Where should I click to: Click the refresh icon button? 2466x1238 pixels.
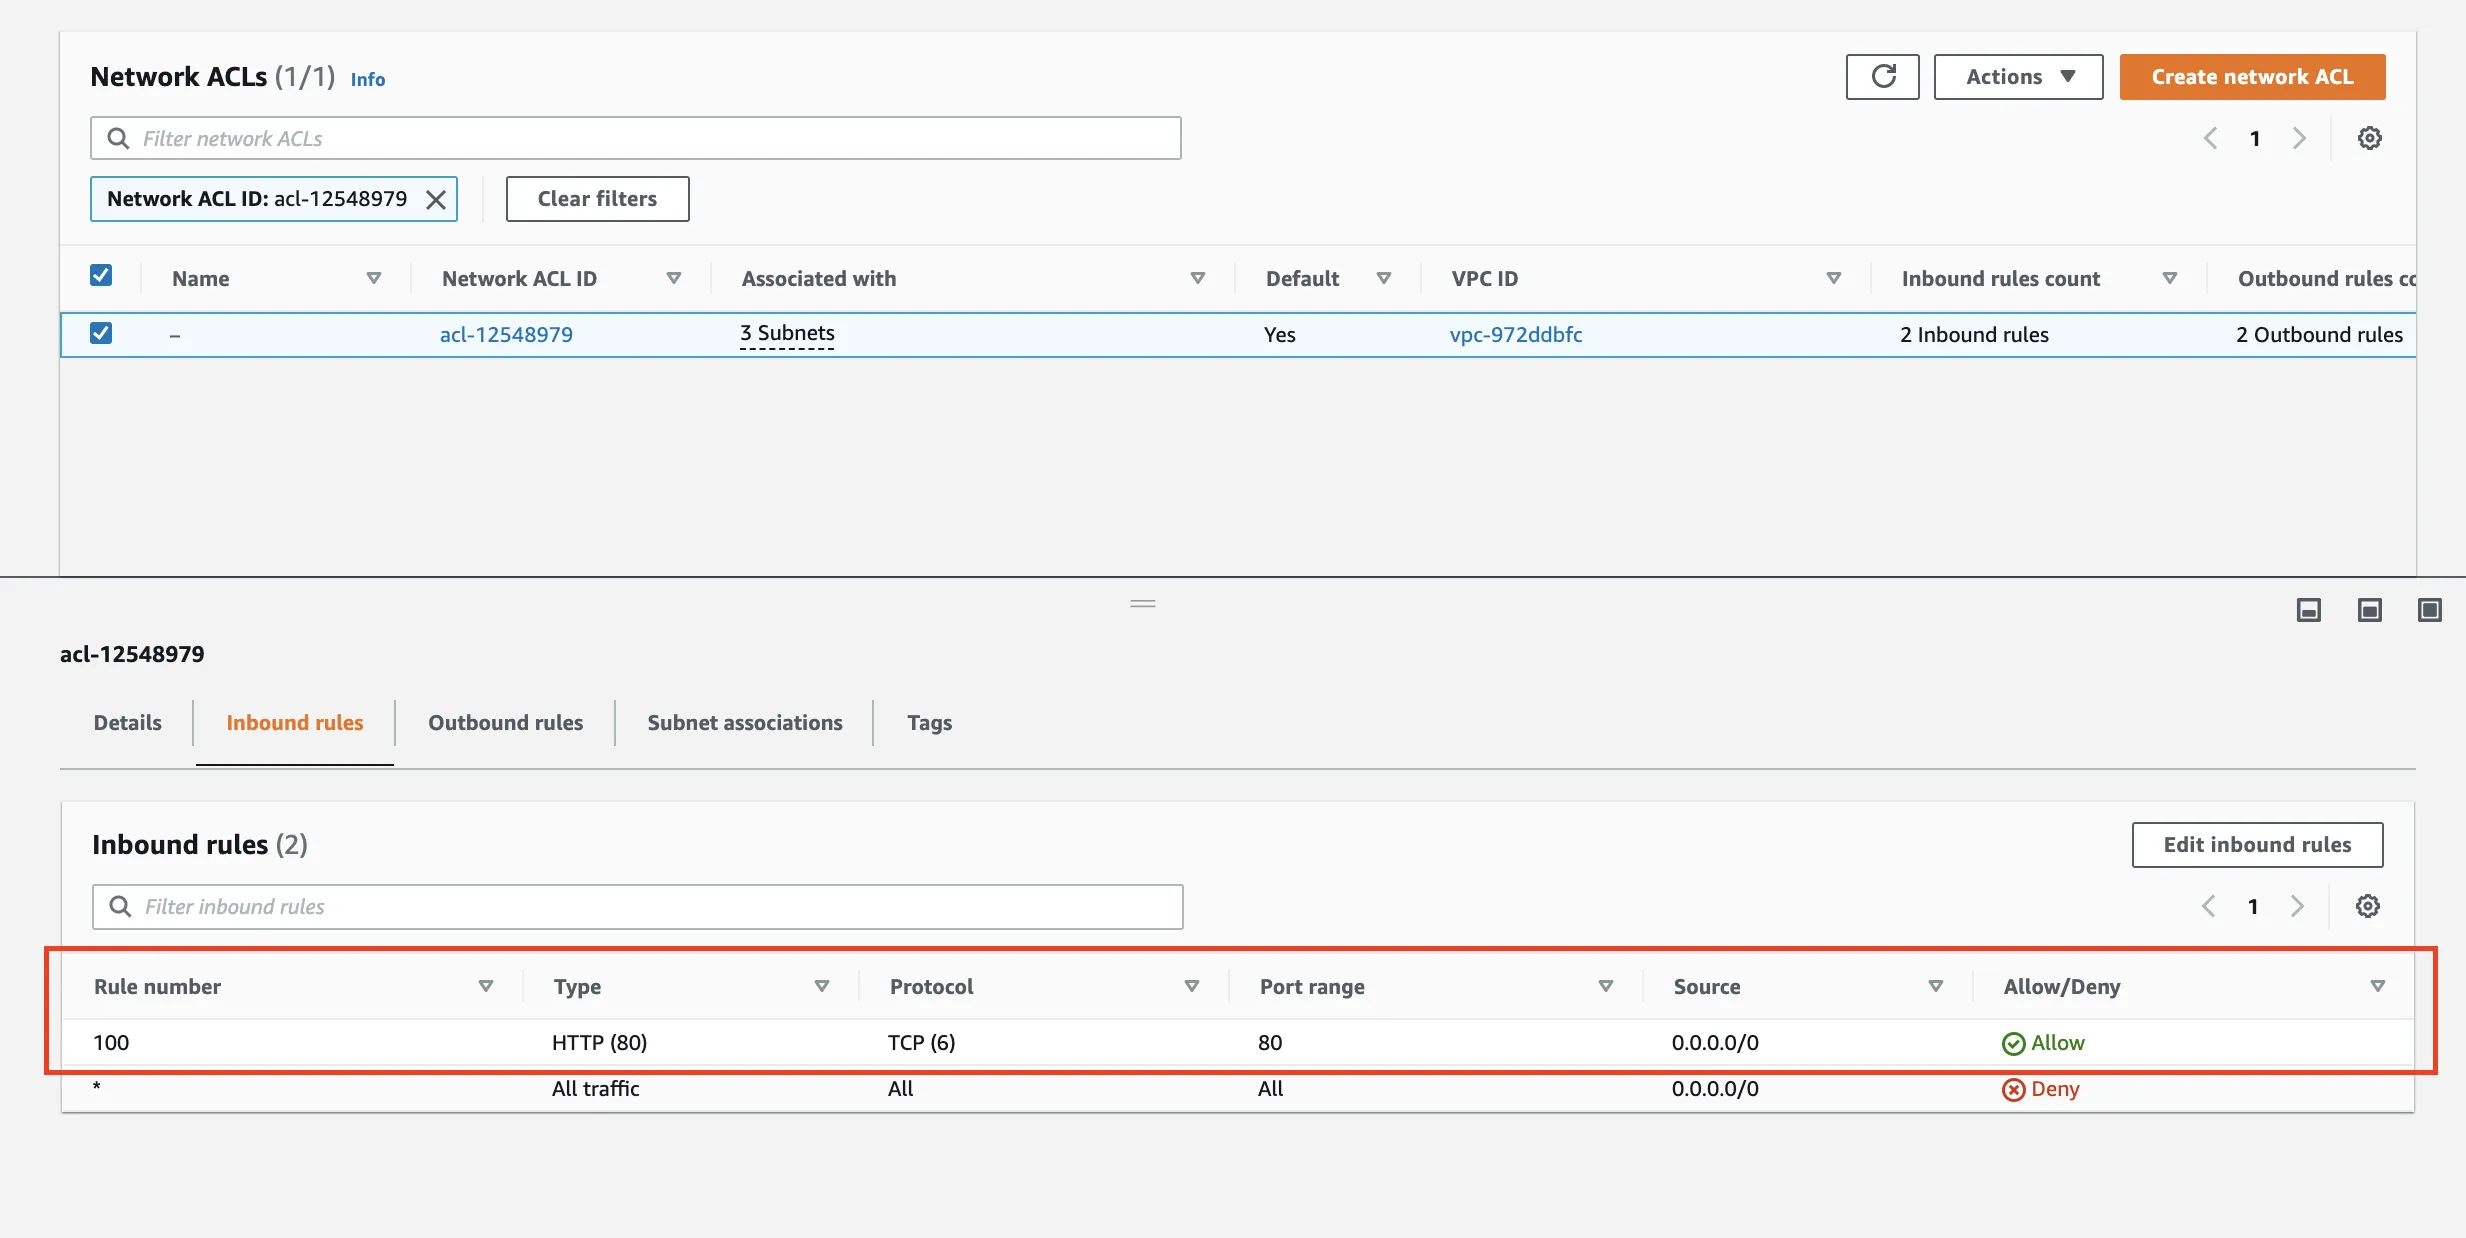1882,77
